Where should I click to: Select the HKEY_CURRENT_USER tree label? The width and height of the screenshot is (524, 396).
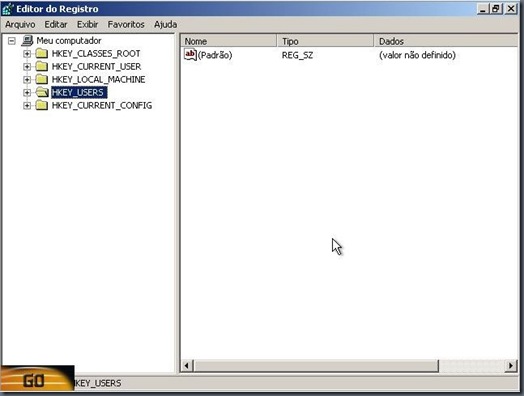96,67
